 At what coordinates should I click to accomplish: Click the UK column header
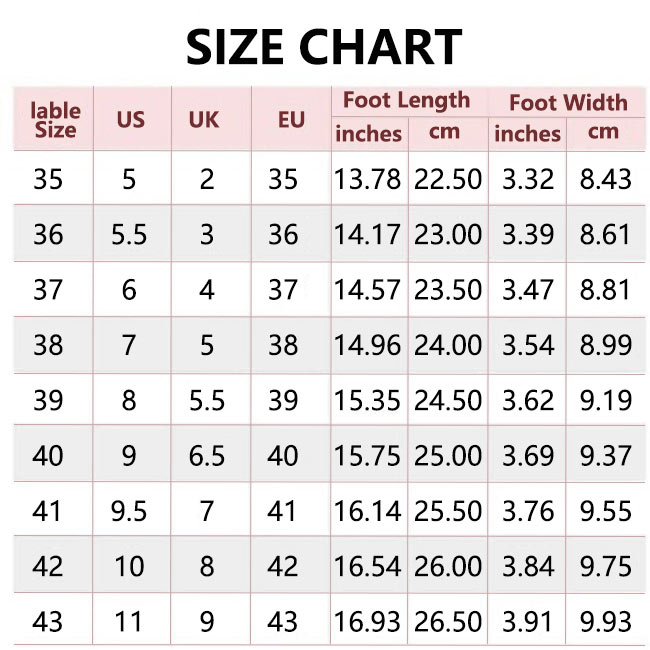point(204,120)
